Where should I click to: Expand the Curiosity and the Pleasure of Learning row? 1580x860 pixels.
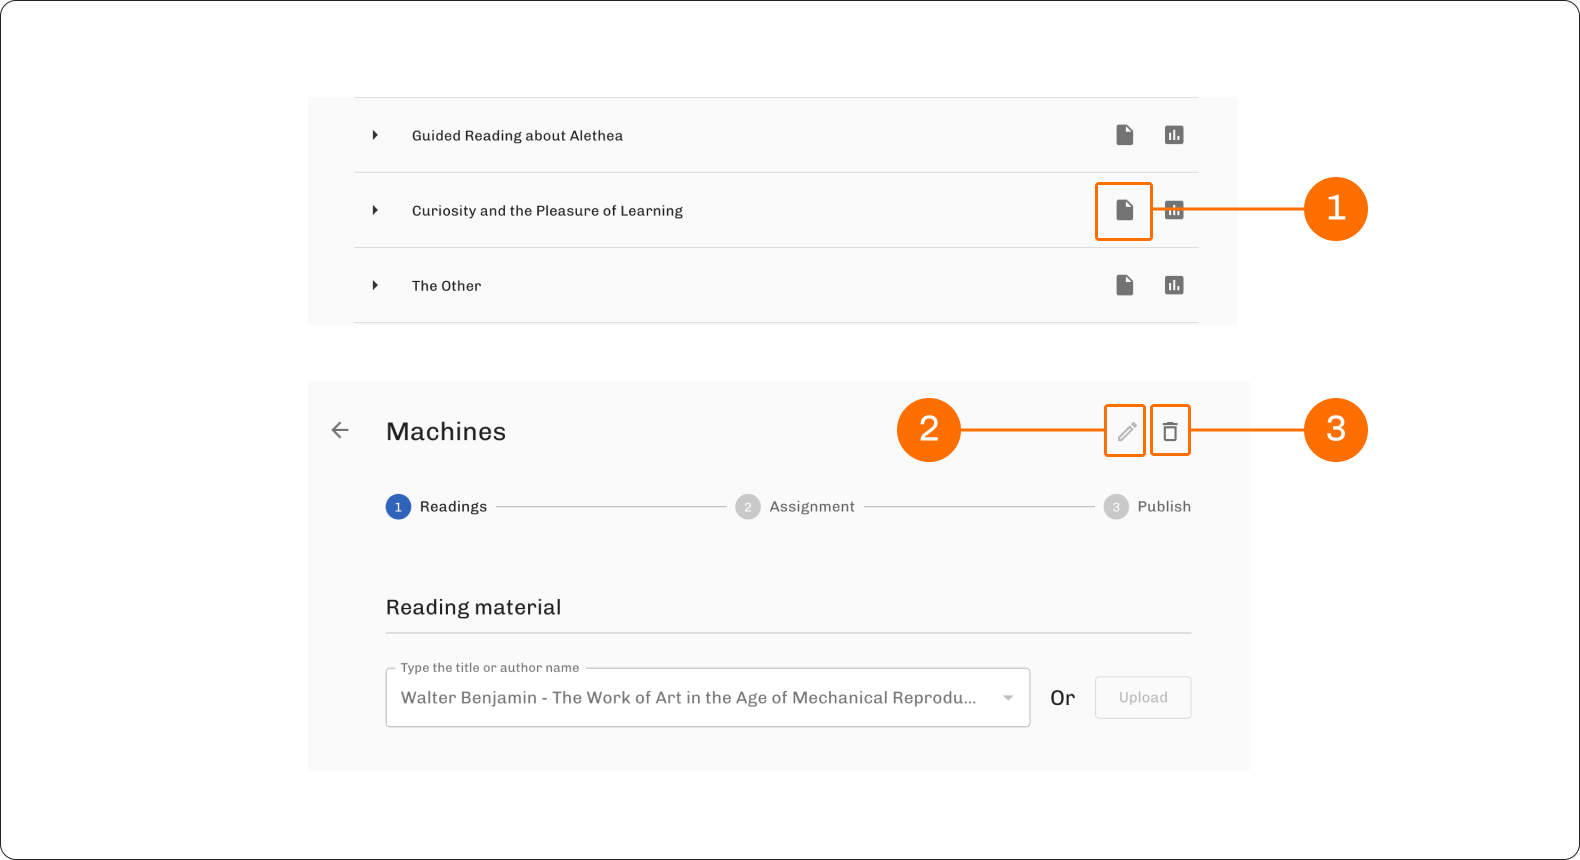375,210
